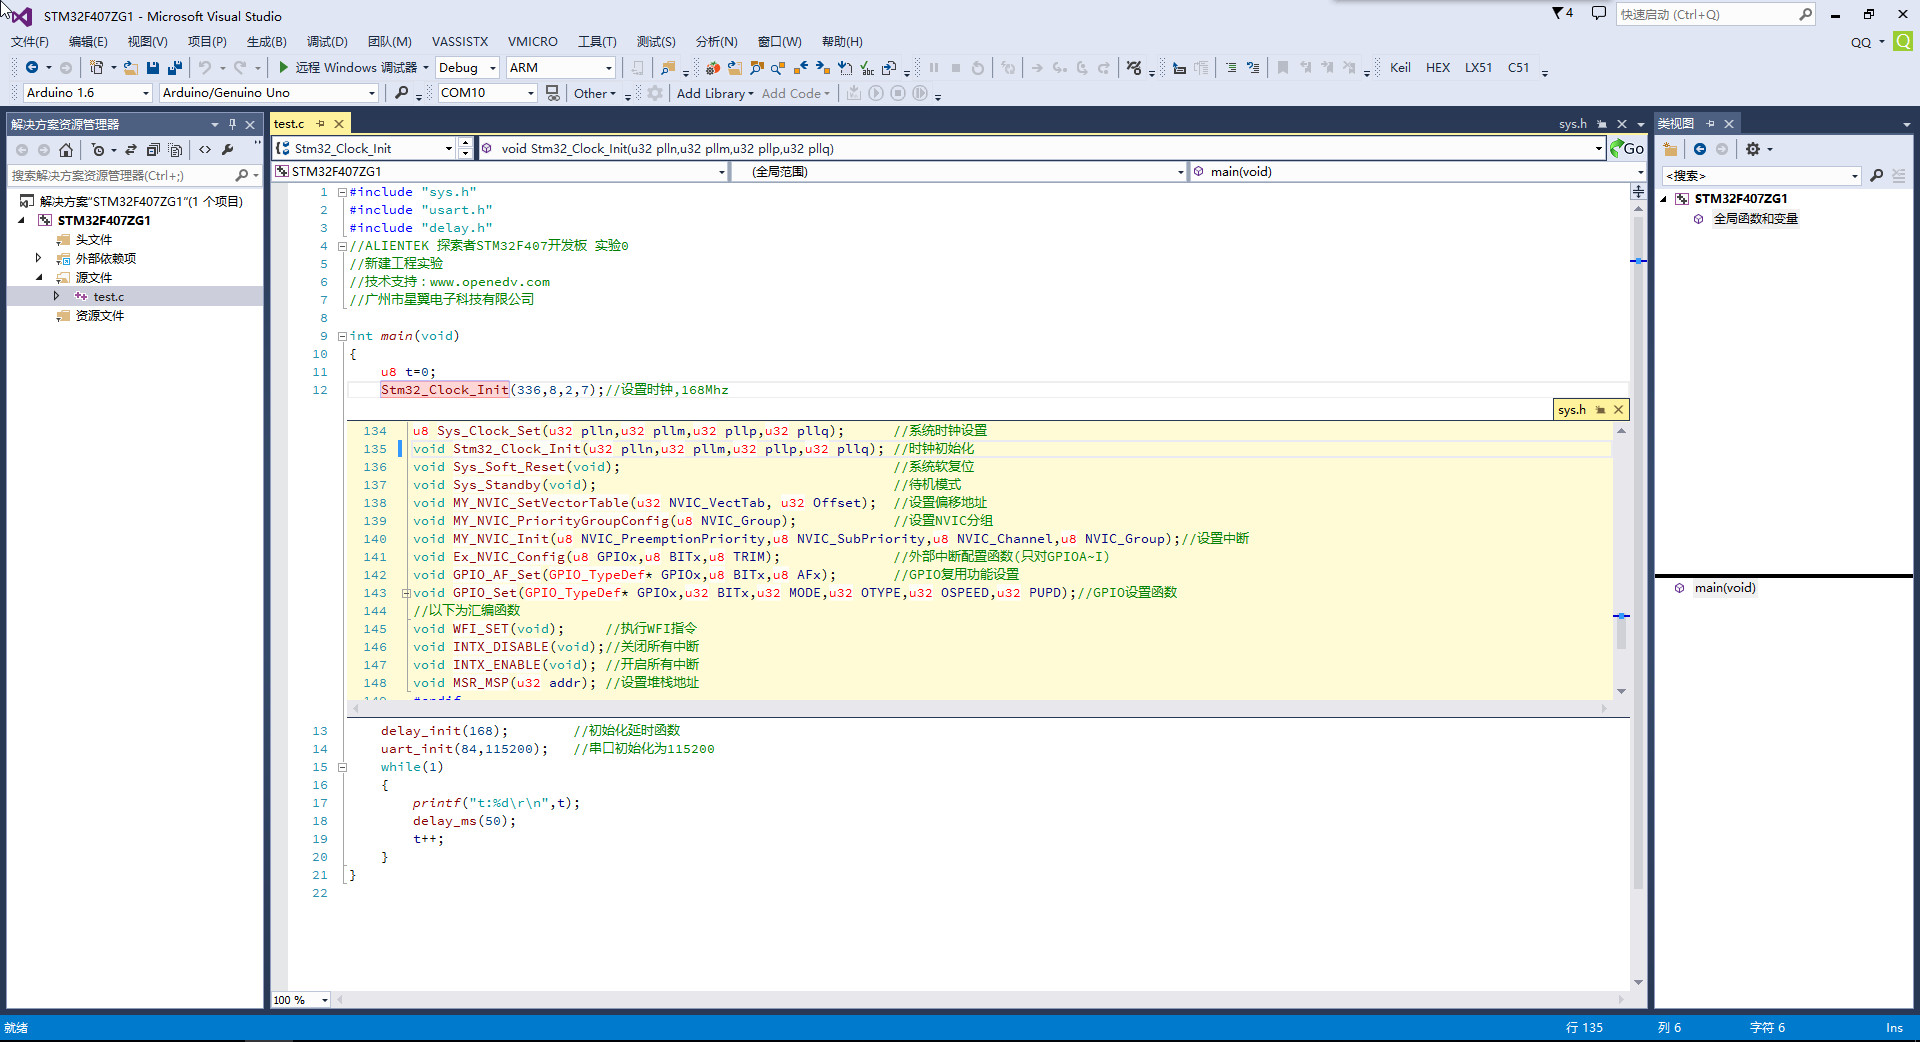This screenshot has width=1920, height=1042.
Task: Toggle the Pending Changes Filter clock icon
Action: coord(98,150)
